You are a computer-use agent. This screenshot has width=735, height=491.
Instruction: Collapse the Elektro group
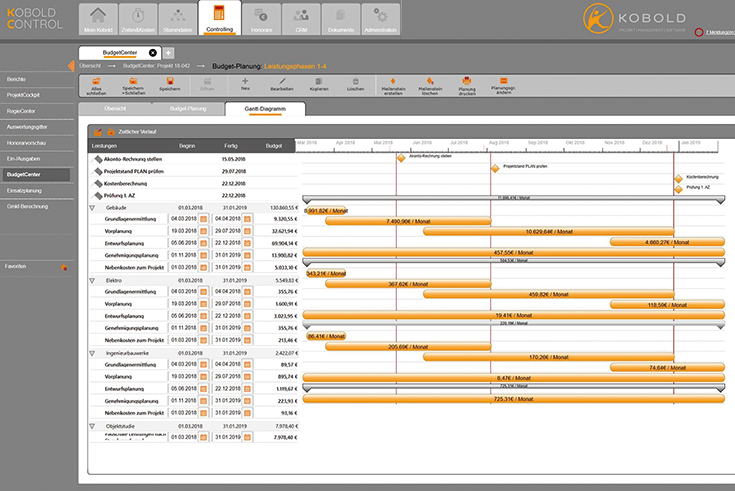pos(93,281)
